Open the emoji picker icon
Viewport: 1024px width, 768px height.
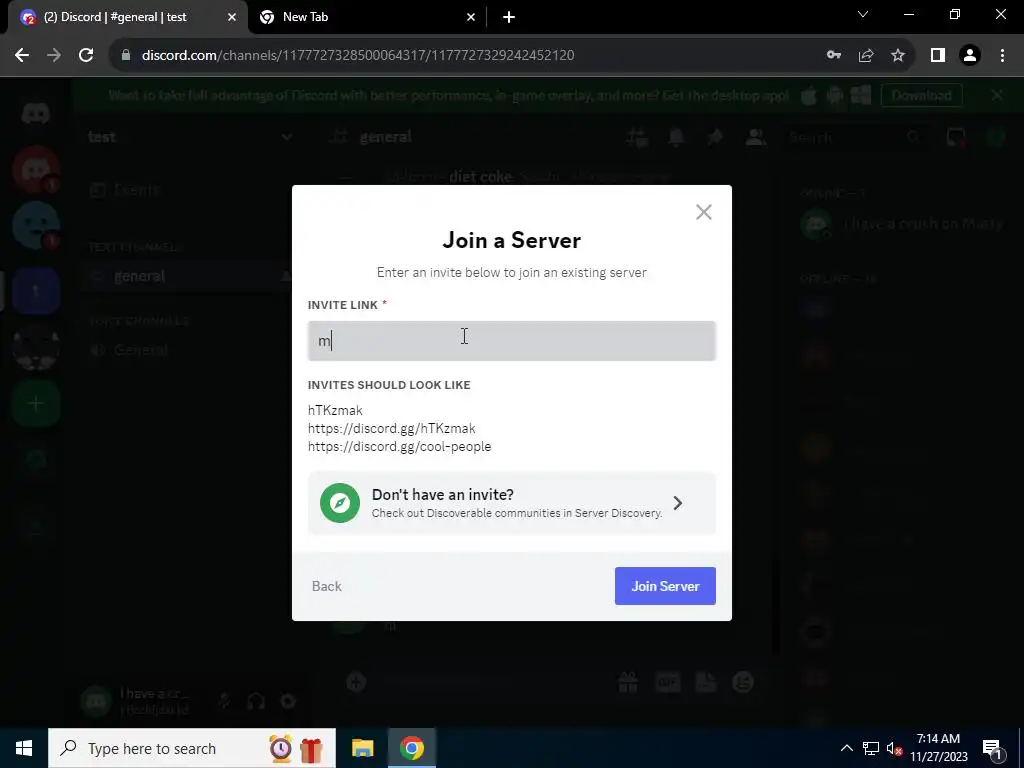pyautogui.click(x=743, y=682)
